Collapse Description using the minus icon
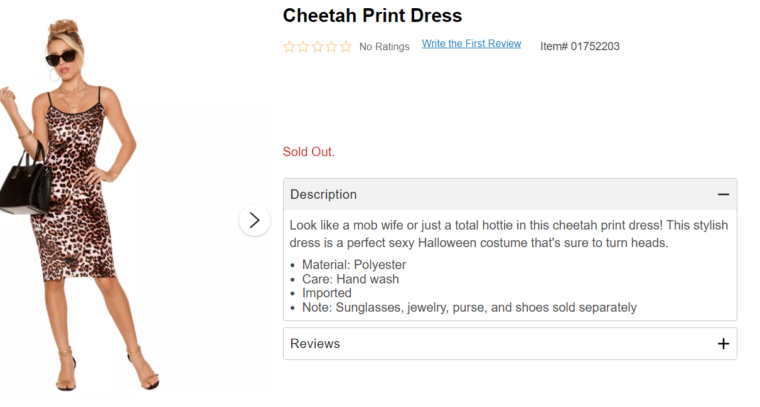Viewport: 760px width, 407px height. click(723, 195)
